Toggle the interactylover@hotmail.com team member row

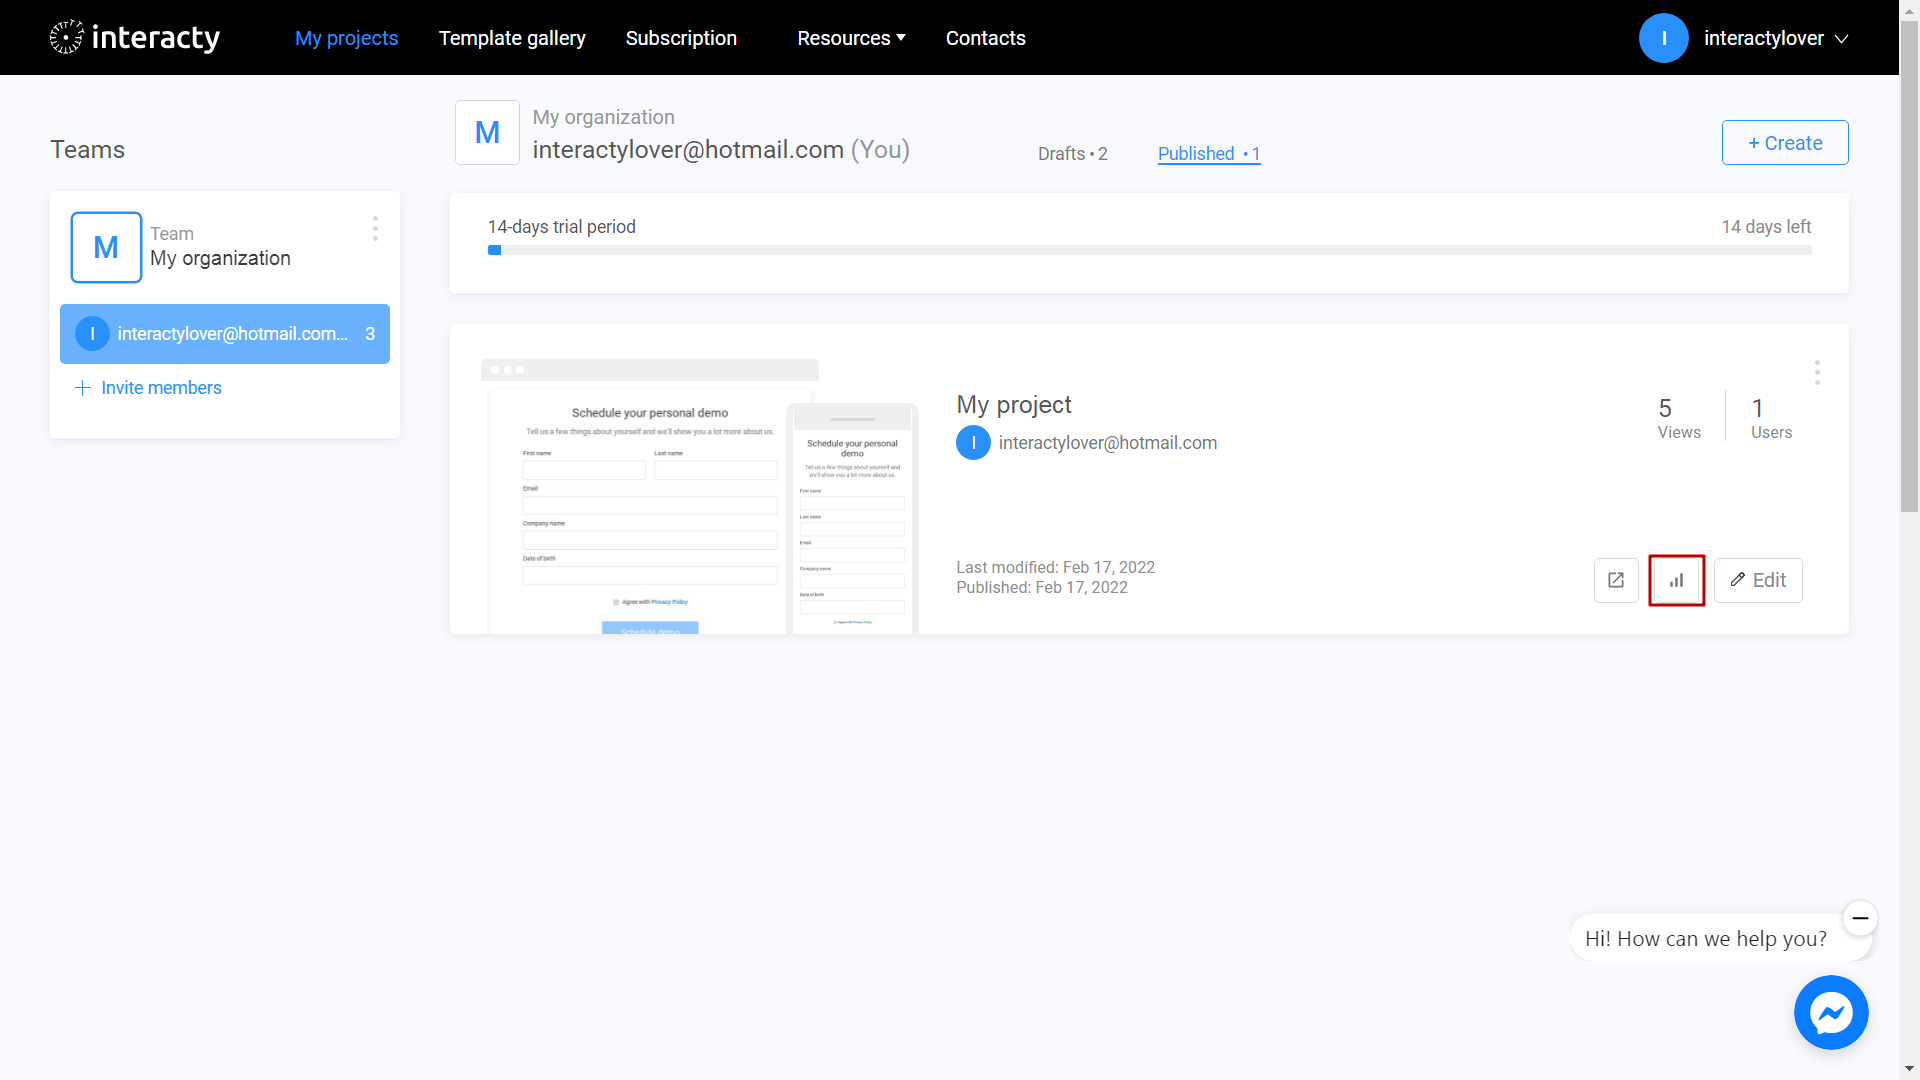224,334
